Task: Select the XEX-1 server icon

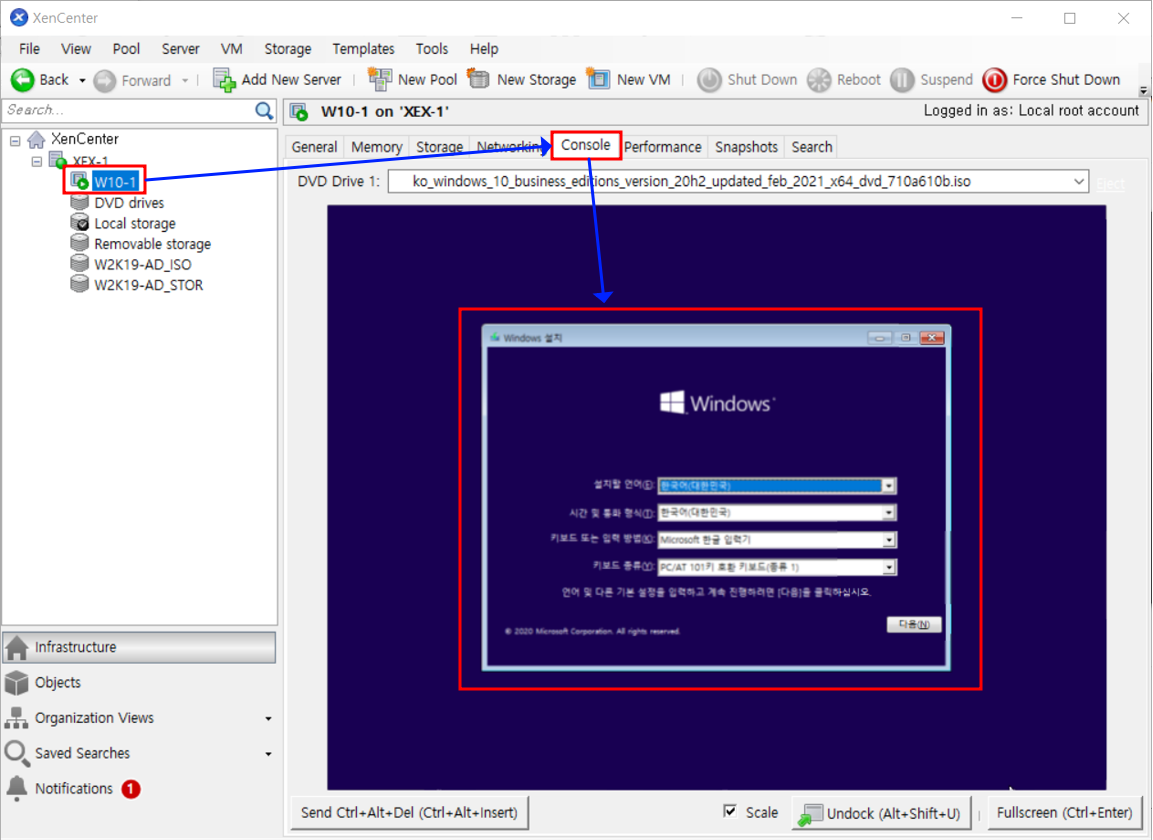Action: 57,160
